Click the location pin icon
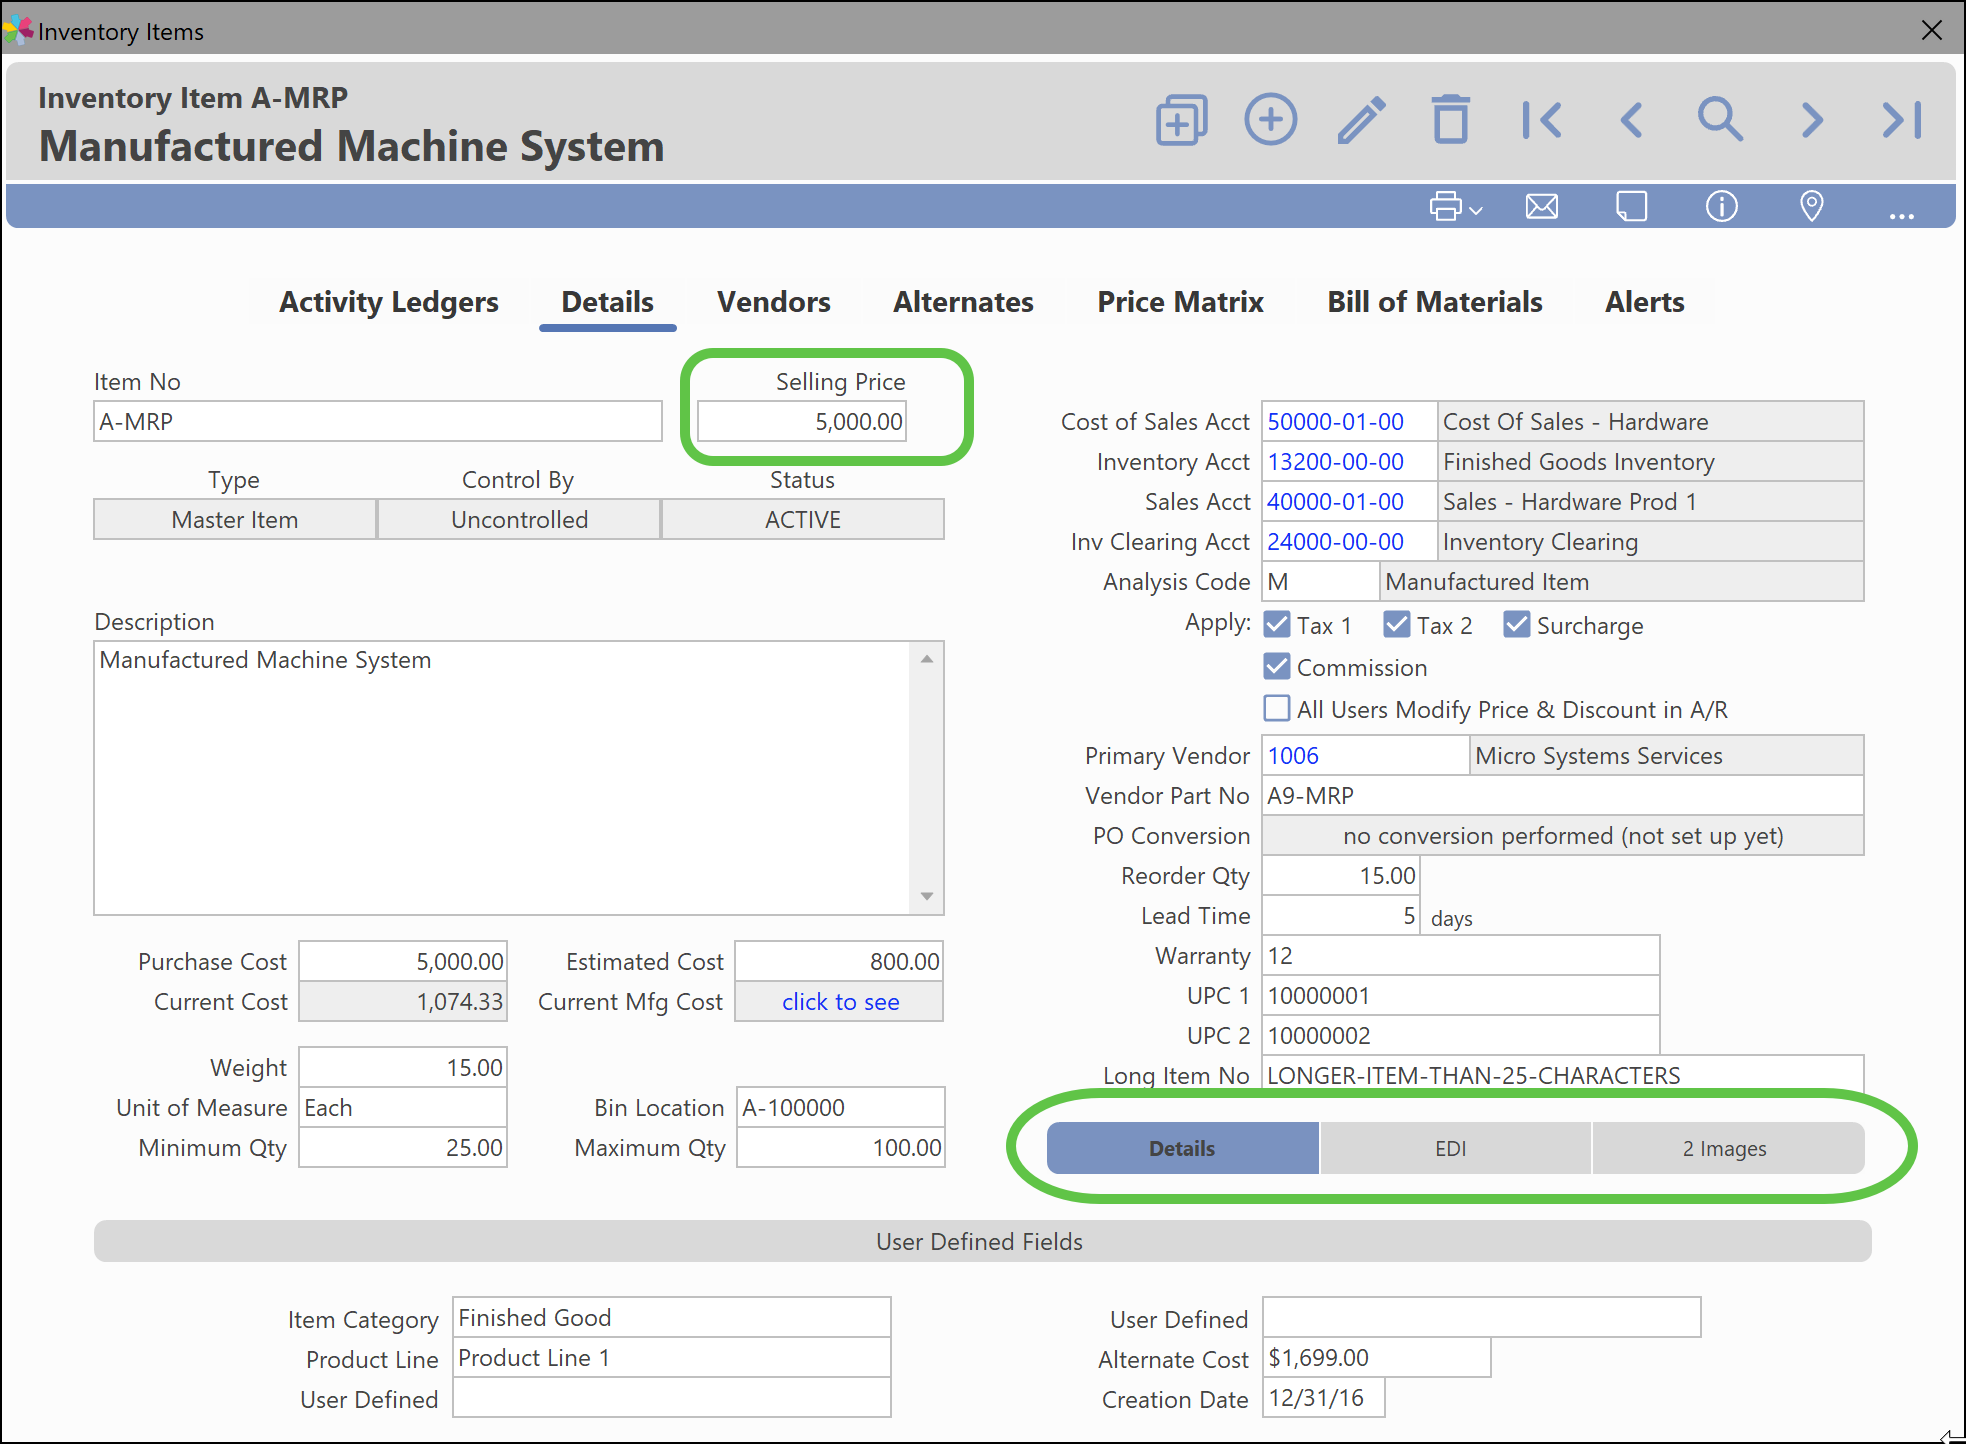 tap(1811, 207)
